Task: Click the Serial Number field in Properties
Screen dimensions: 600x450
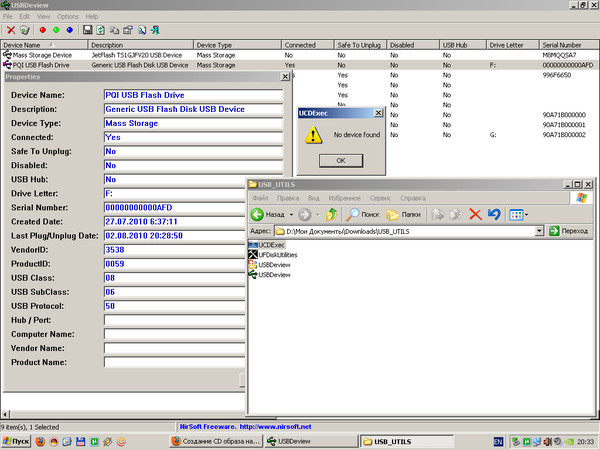Action: click(x=174, y=207)
